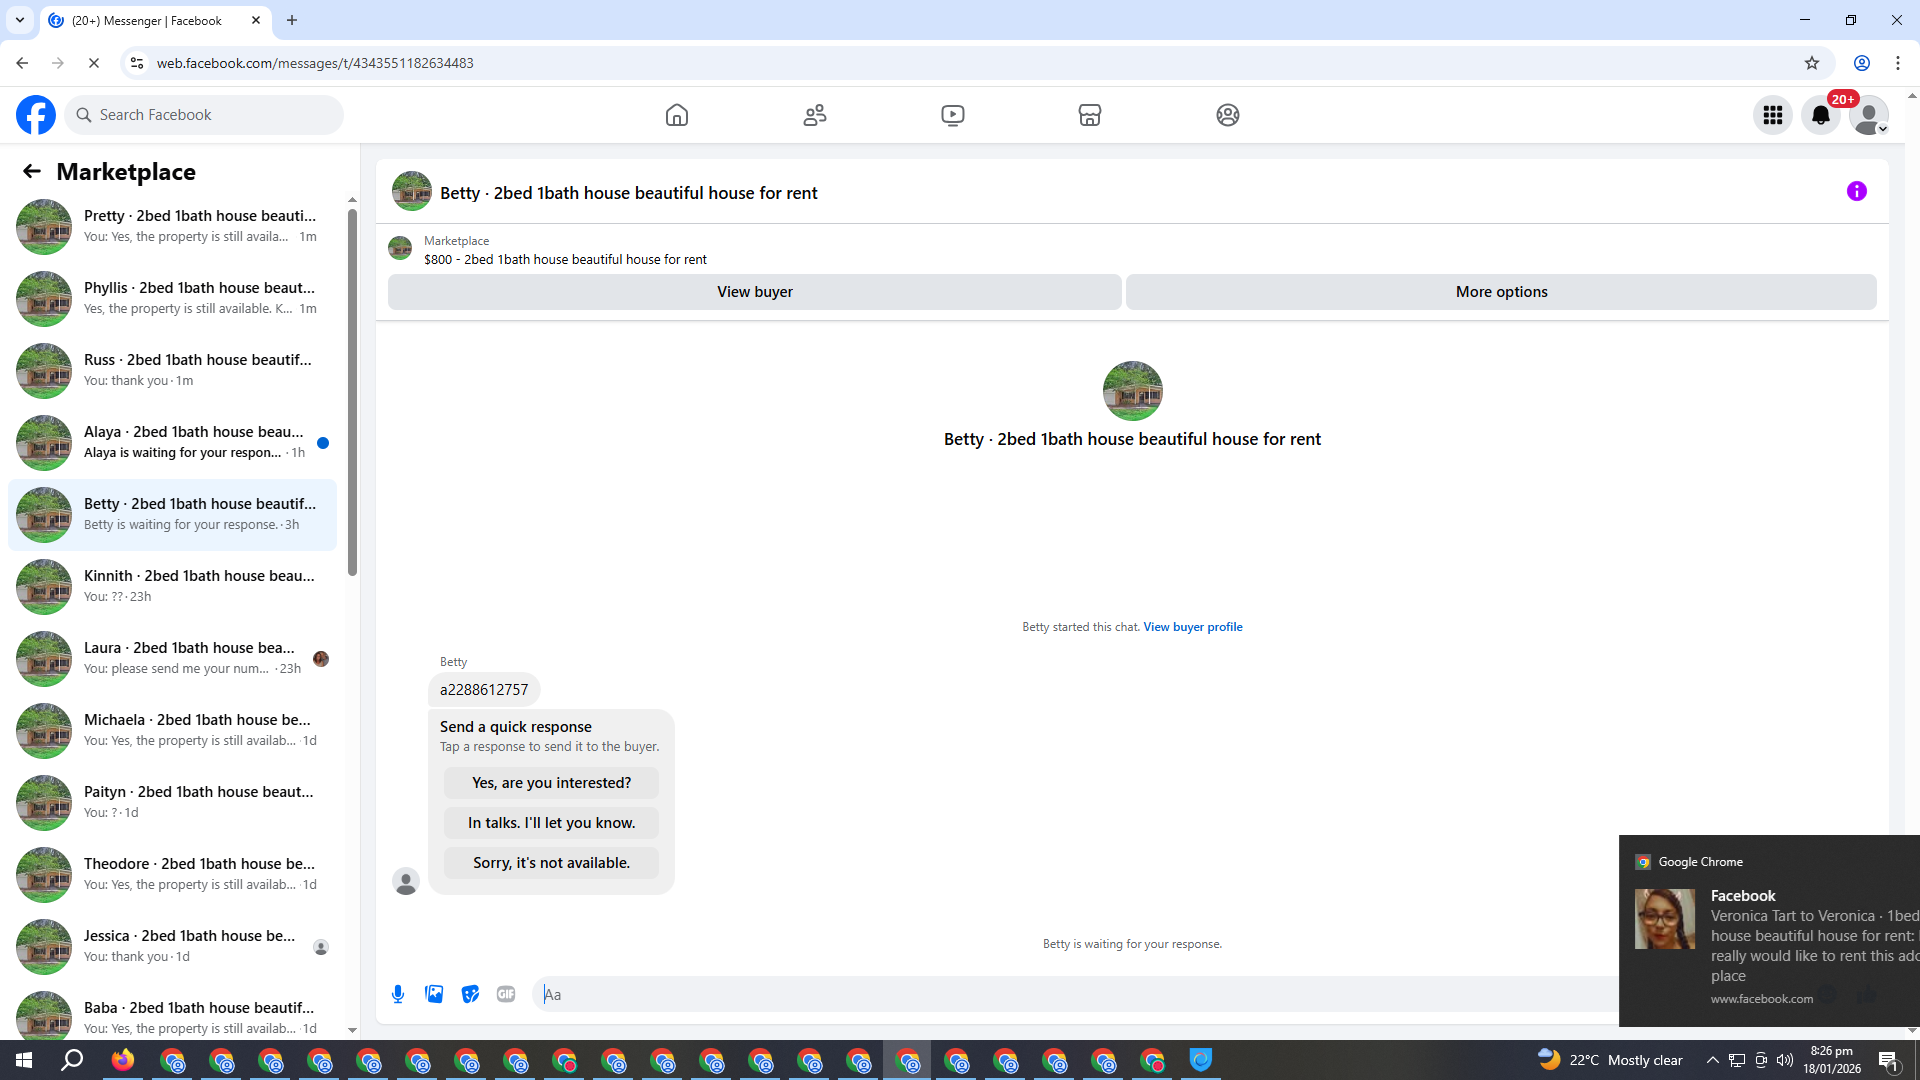The height and width of the screenshot is (1080, 1920).
Task: Open the View buyer profile link
Action: (x=1192, y=627)
